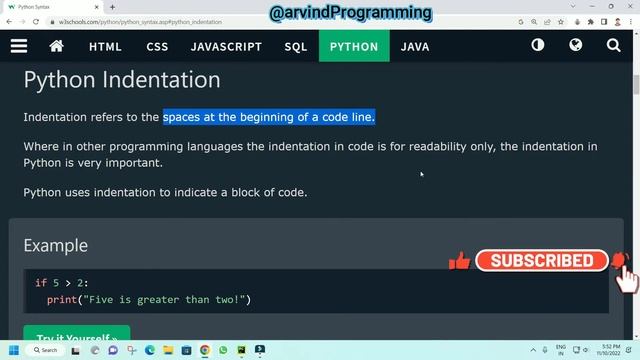
Task: View site lock information icon
Action: click(x=52, y=22)
